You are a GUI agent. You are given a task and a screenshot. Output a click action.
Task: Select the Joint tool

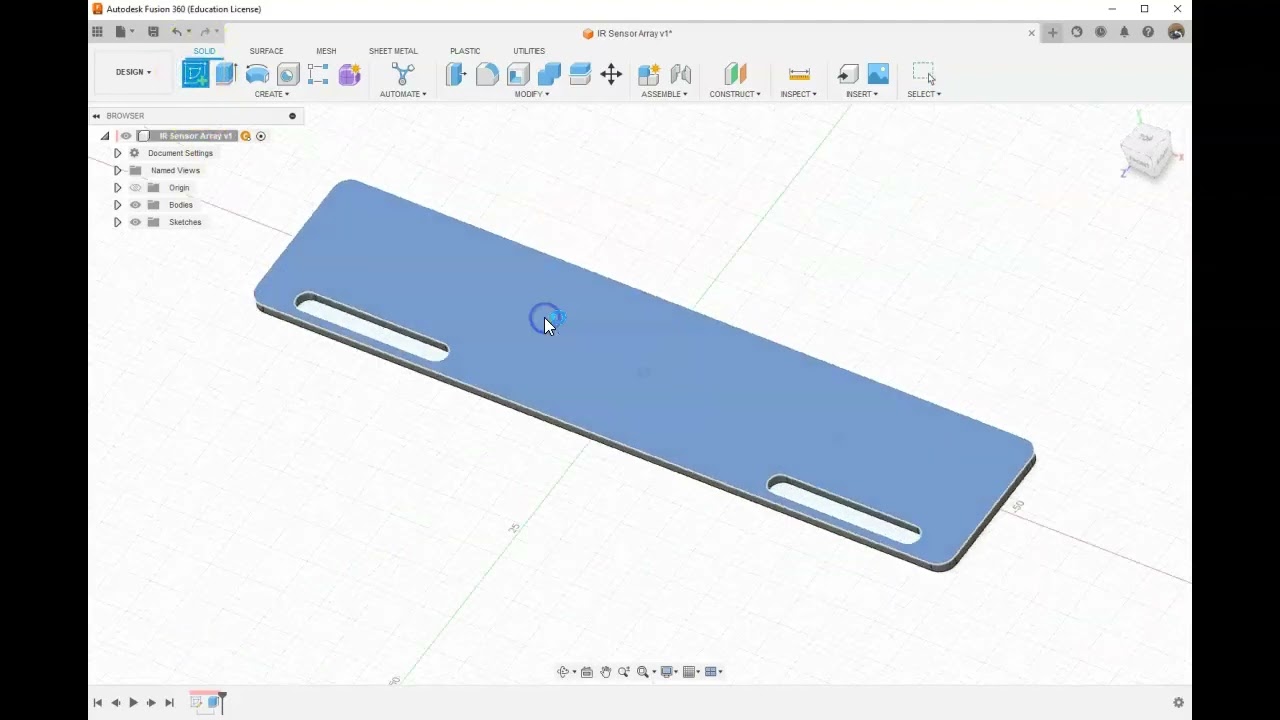[681, 74]
